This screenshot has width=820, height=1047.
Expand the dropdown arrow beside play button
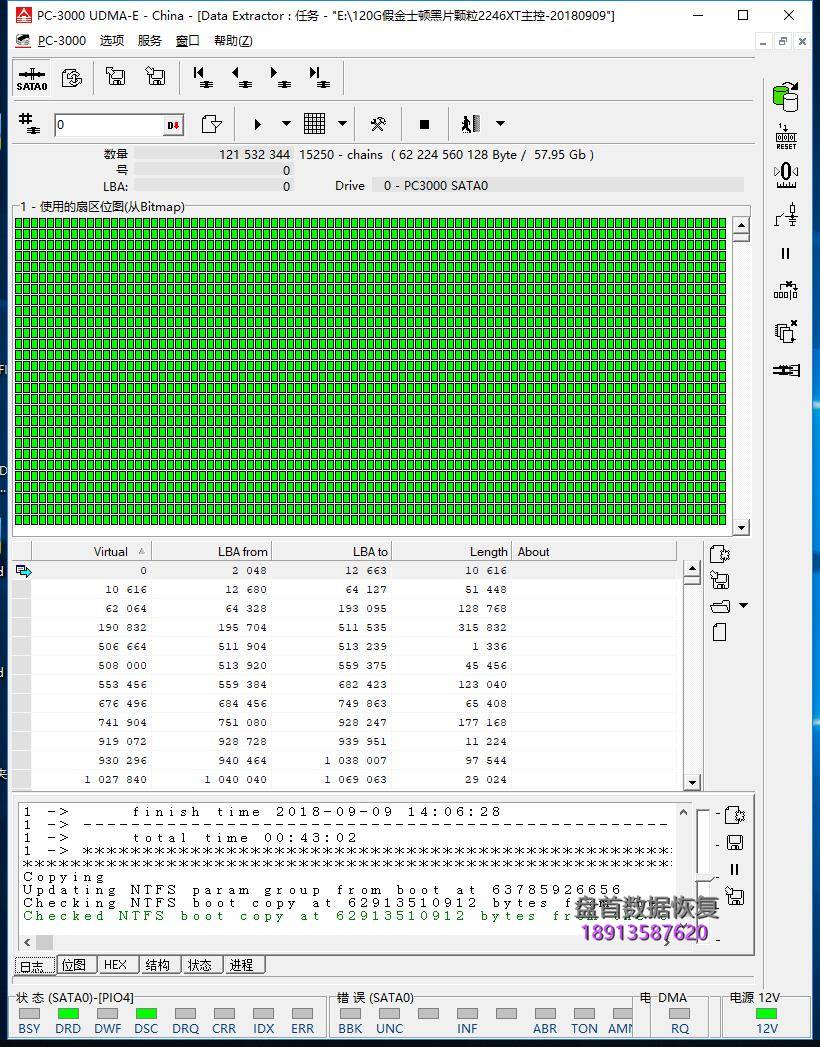(286, 124)
